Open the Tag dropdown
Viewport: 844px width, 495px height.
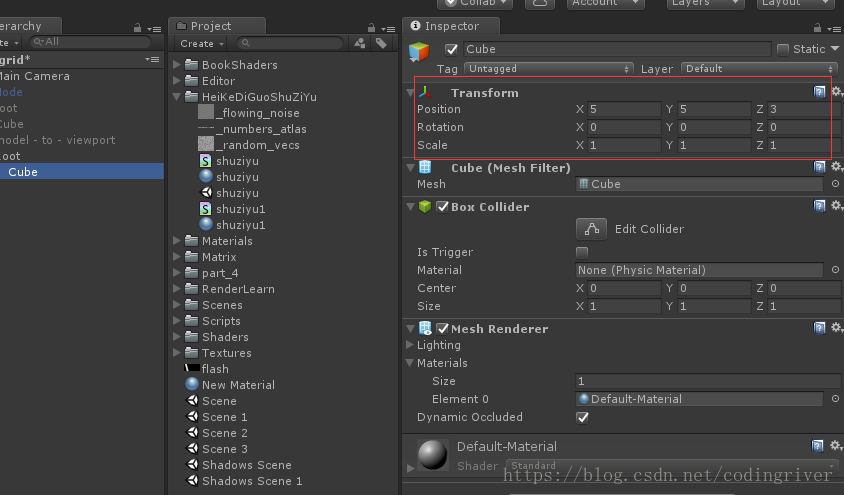548,69
